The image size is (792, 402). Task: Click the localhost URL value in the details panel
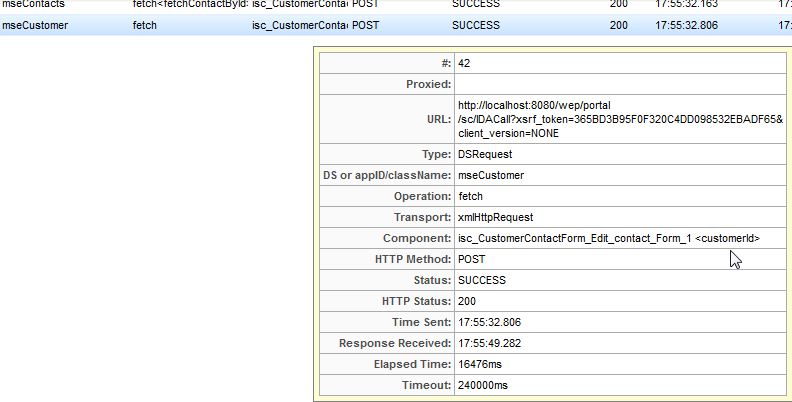click(620, 118)
